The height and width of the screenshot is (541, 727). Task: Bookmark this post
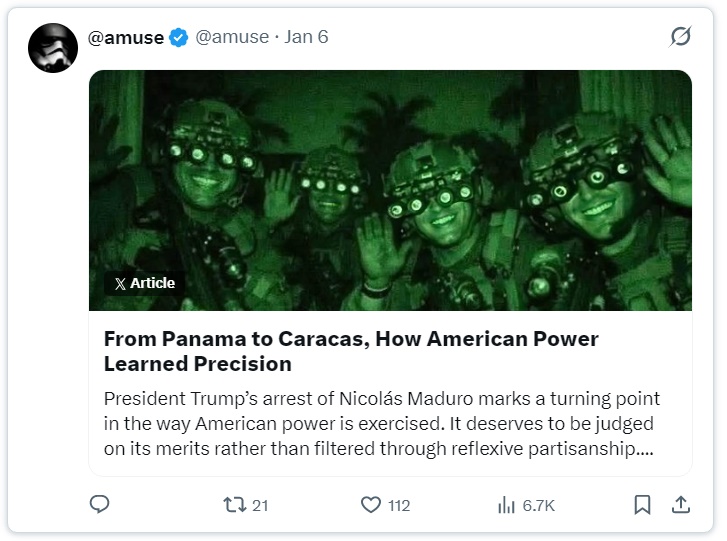643,505
